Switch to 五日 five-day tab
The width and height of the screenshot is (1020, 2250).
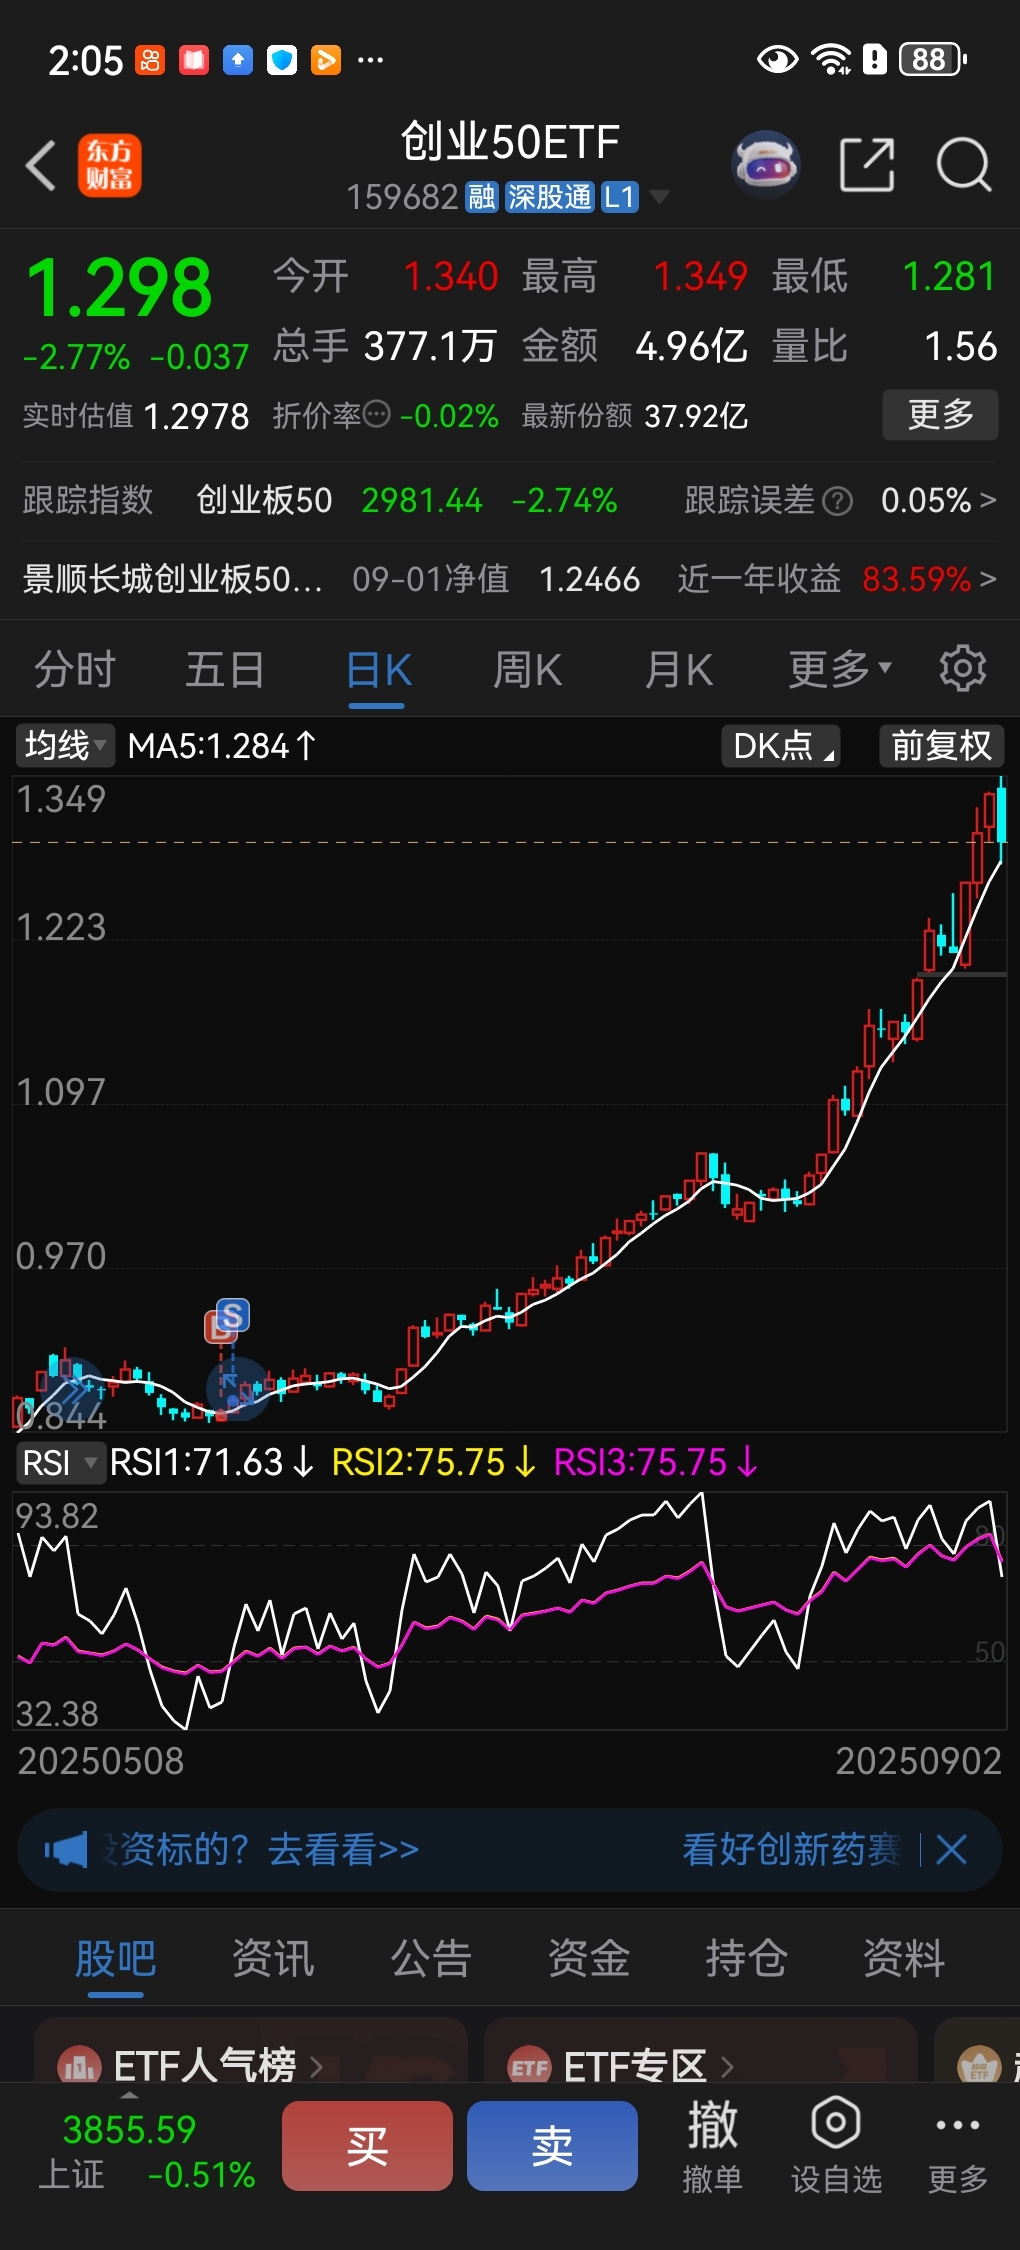[x=225, y=669]
